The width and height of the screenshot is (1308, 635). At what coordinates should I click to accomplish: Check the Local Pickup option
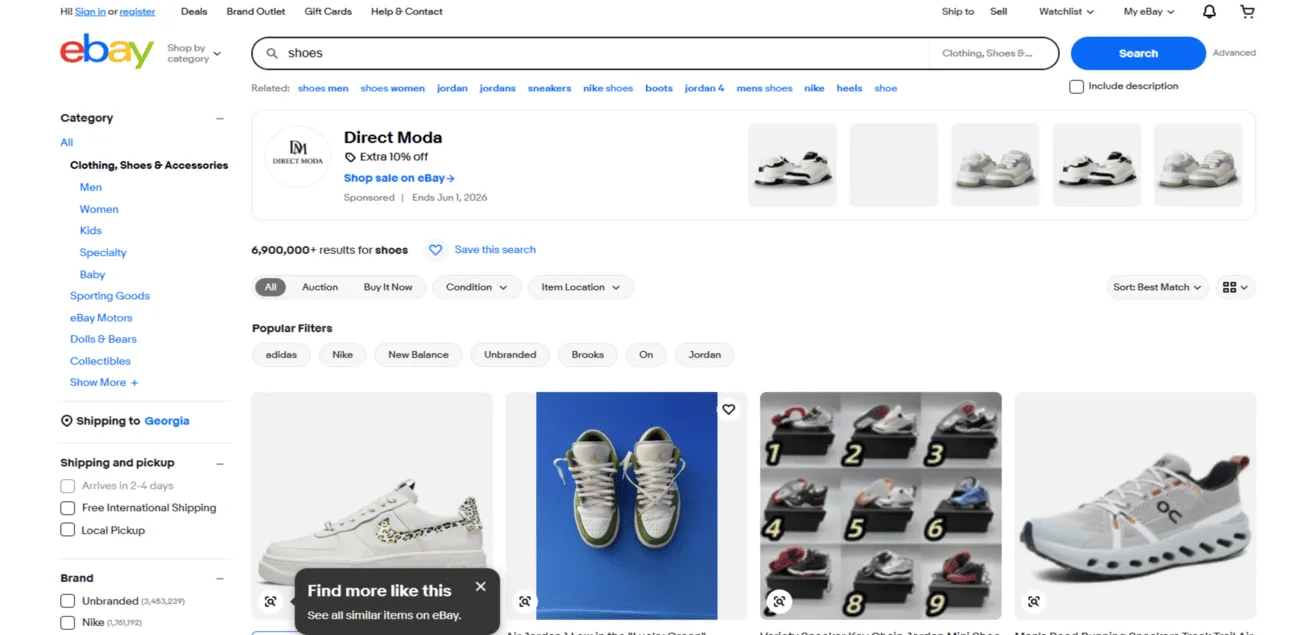[68, 530]
